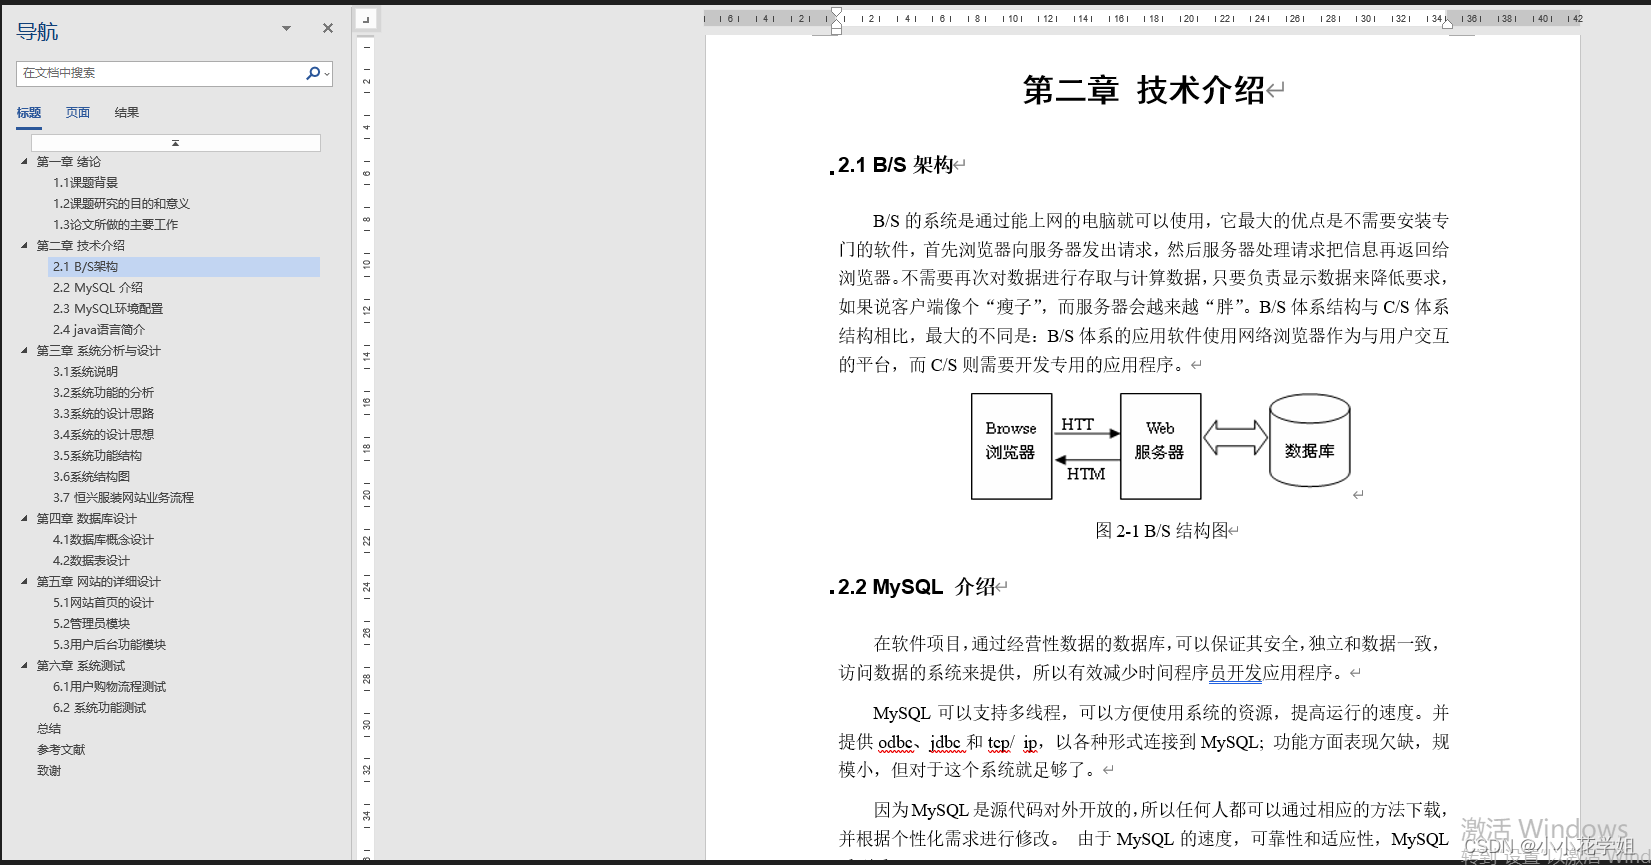Viewport: 1651px width, 865px height.
Task: Close the navigation pane
Action: coord(328,28)
